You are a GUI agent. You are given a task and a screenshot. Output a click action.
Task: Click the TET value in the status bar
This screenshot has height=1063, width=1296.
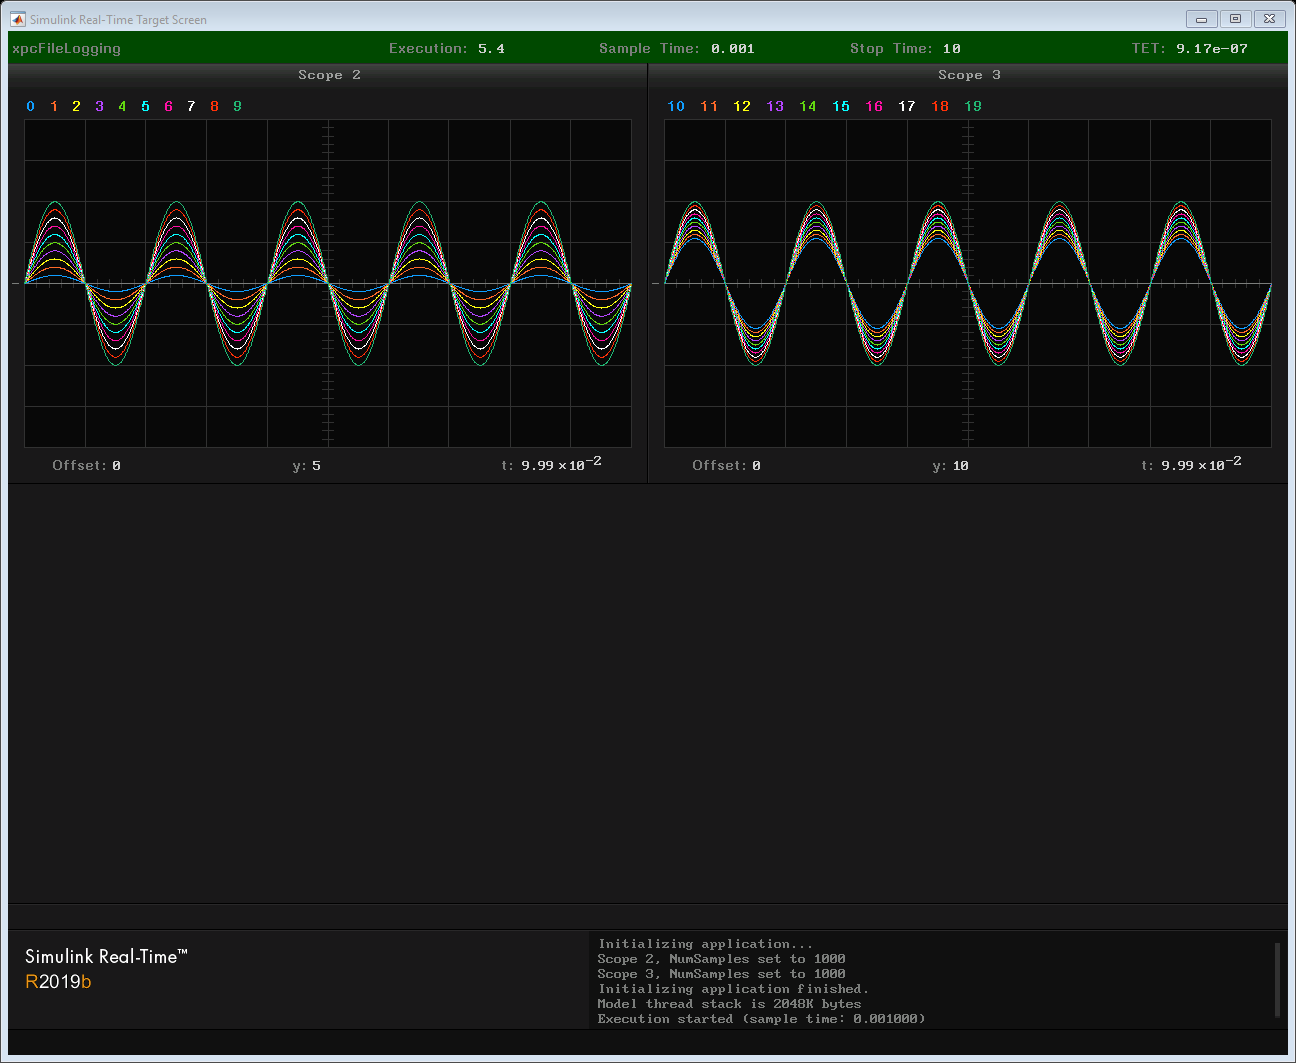click(x=1211, y=49)
